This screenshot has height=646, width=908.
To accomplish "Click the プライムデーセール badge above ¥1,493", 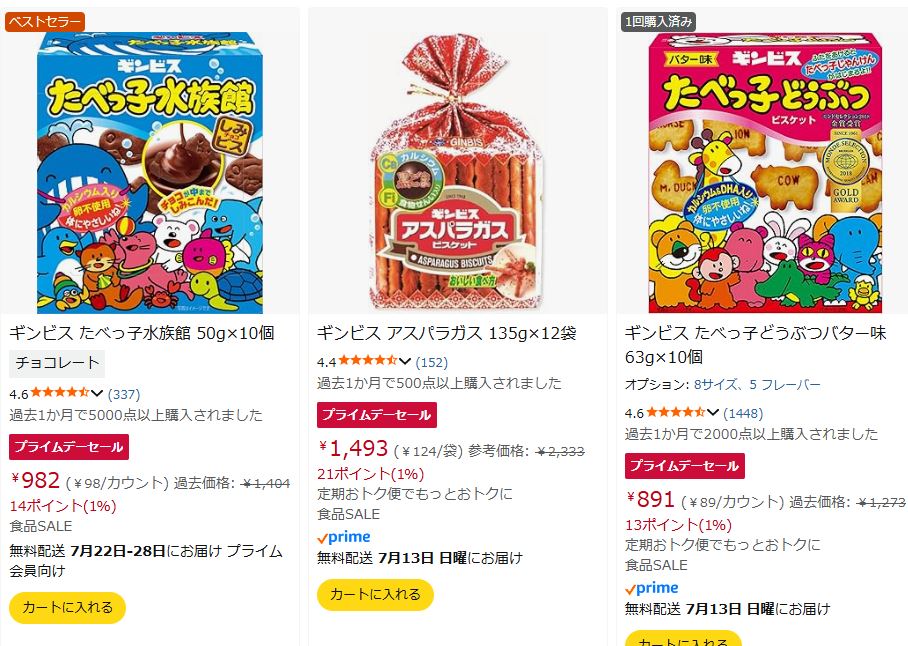I will coord(377,415).
